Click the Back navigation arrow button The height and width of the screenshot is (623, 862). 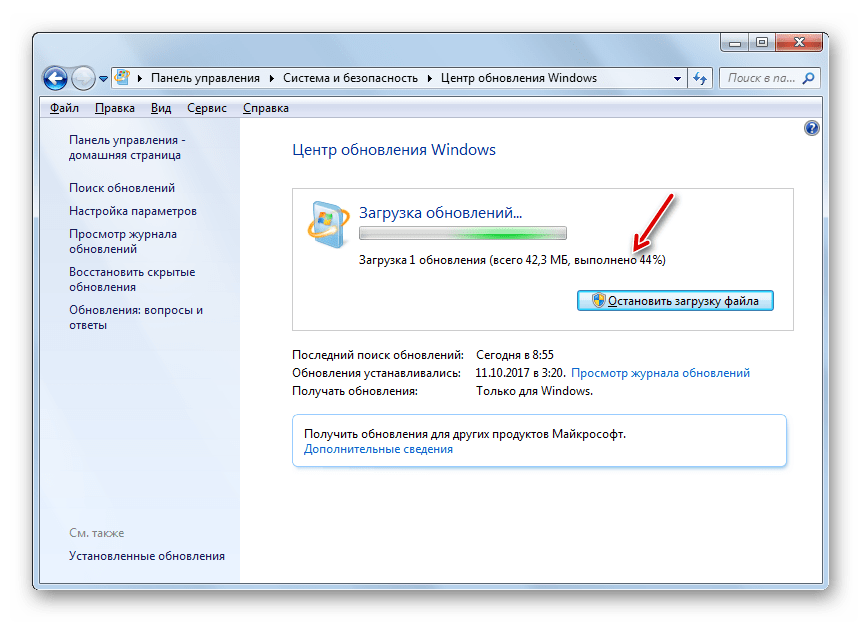(x=55, y=78)
